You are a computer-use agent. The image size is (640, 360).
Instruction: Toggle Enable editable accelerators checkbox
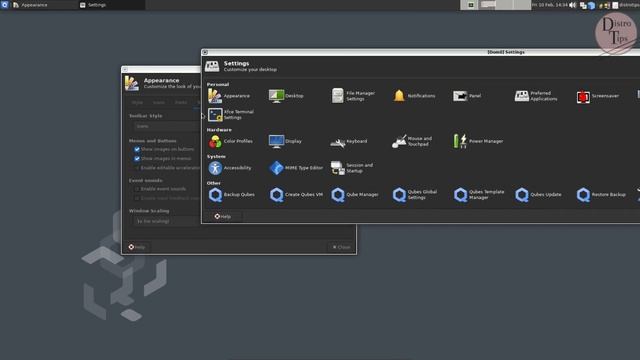coord(137,168)
